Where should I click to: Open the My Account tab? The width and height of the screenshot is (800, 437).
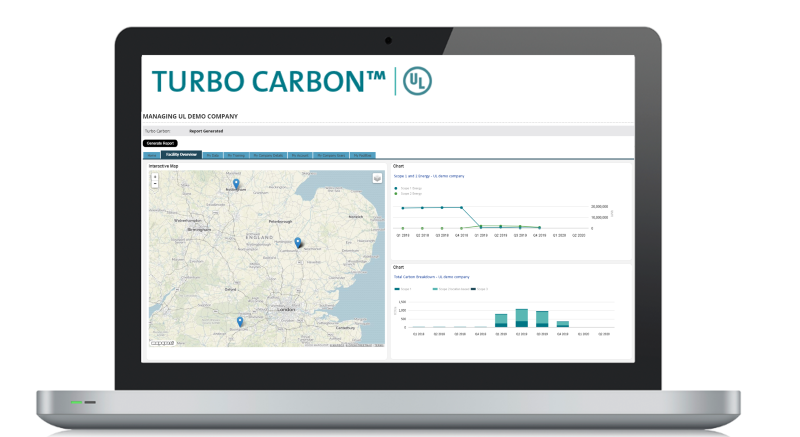click(300, 156)
